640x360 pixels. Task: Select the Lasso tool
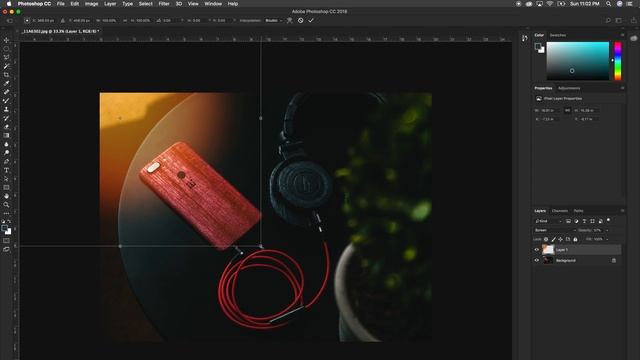coord(6,57)
